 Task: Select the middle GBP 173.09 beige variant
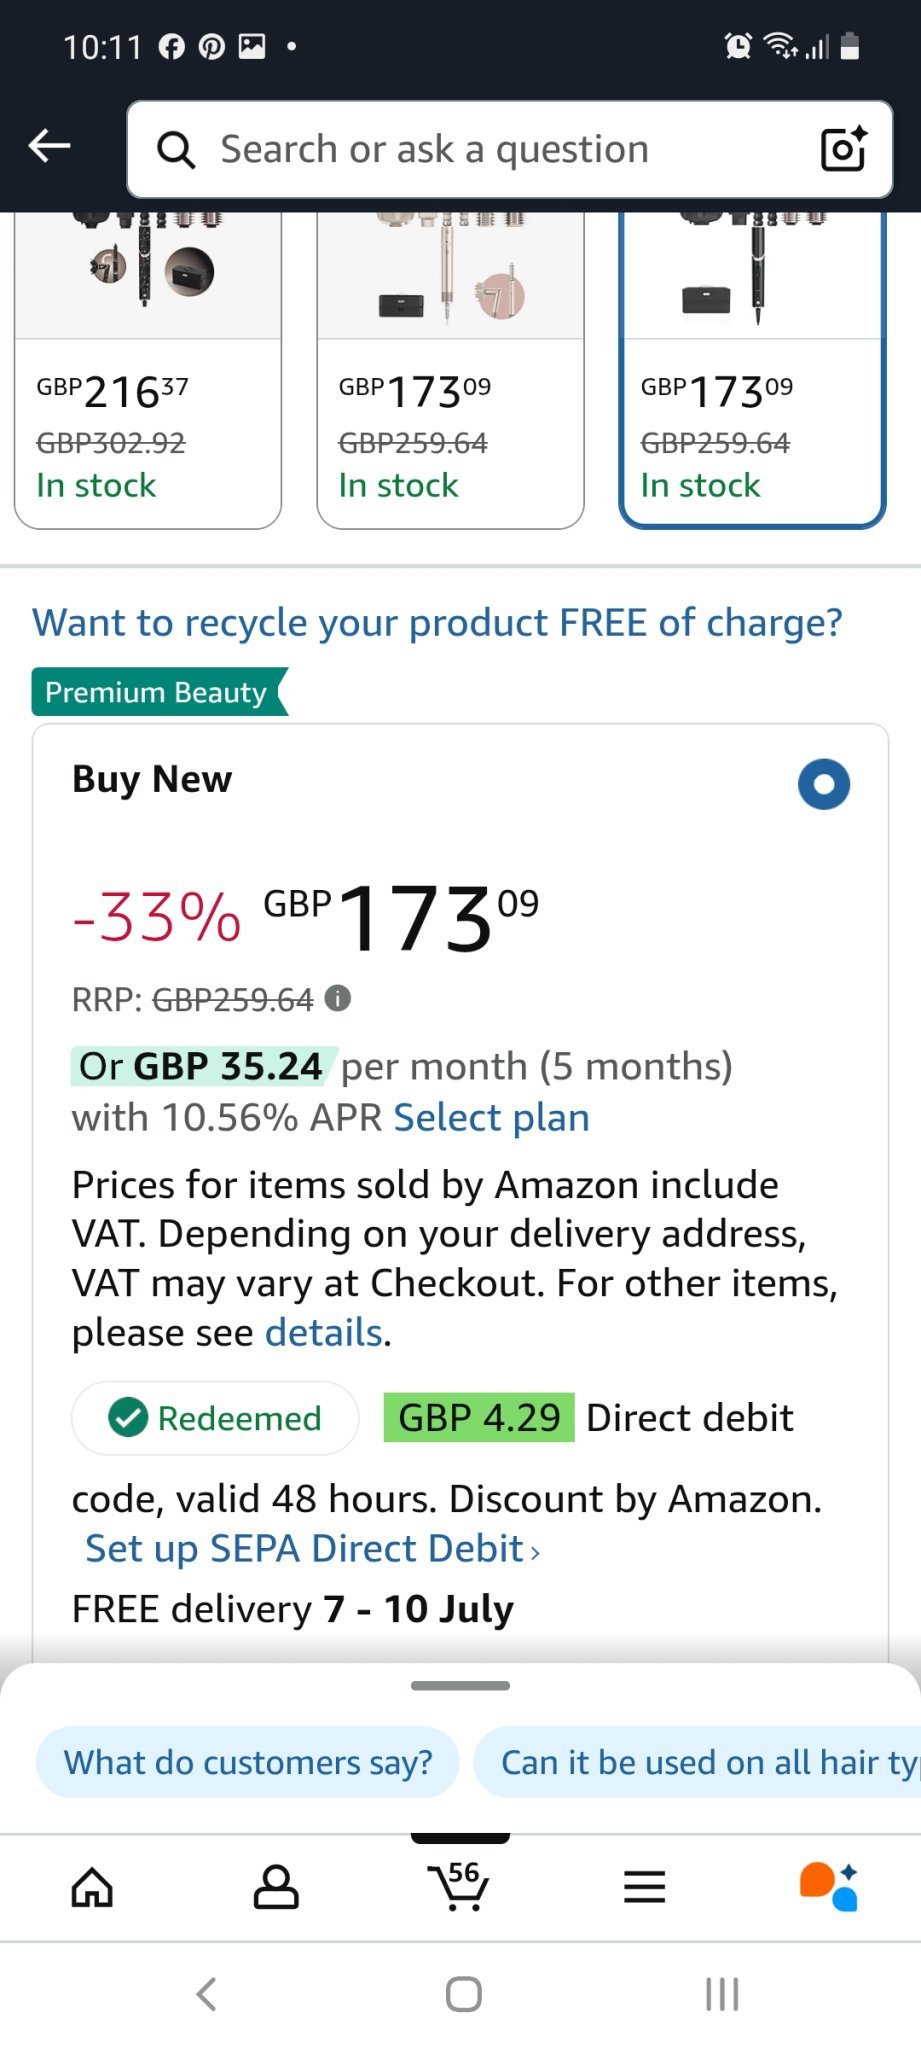point(450,400)
